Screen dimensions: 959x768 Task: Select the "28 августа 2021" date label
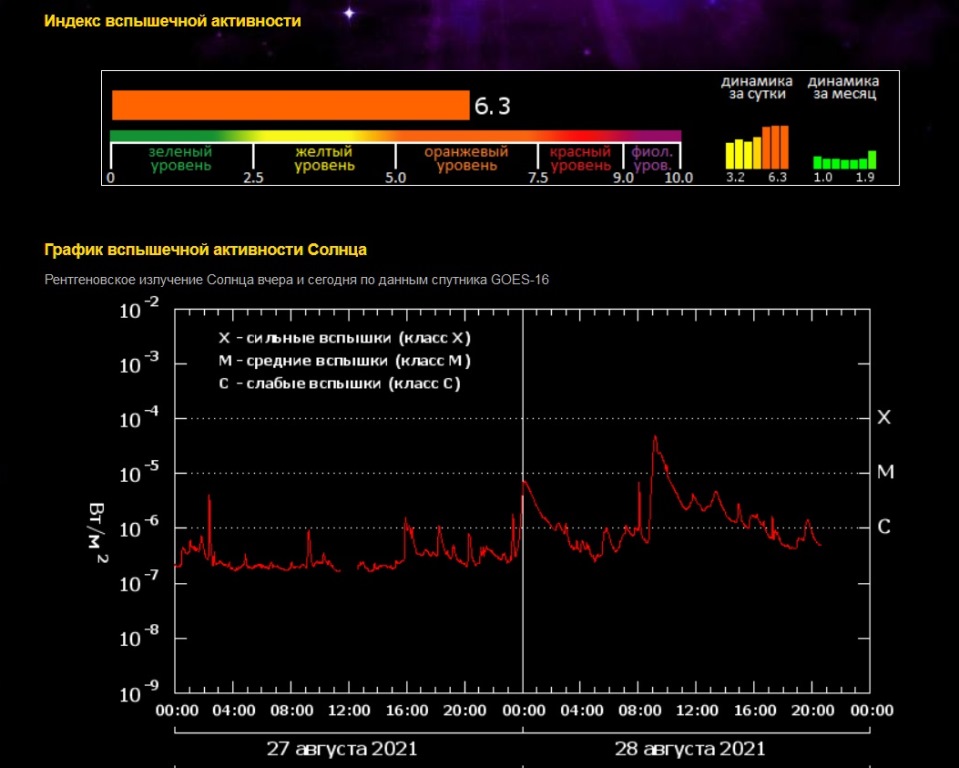(x=690, y=748)
